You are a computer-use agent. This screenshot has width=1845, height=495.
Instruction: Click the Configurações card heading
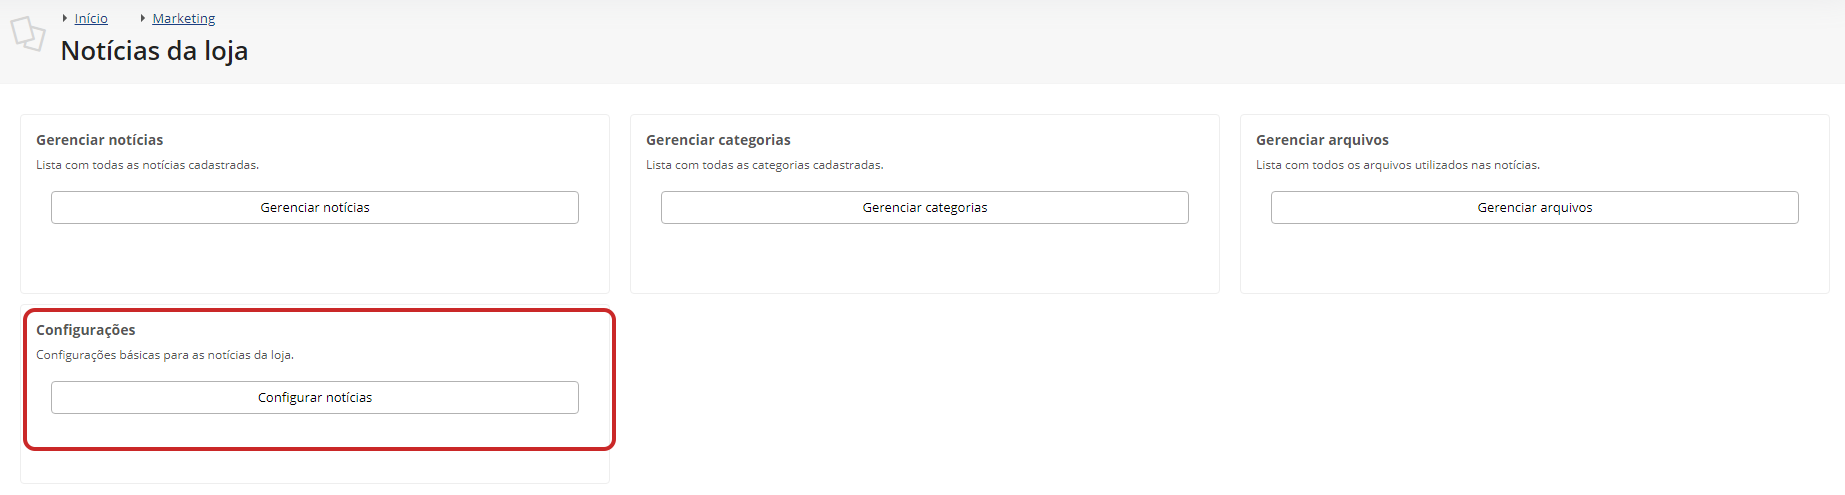86,330
